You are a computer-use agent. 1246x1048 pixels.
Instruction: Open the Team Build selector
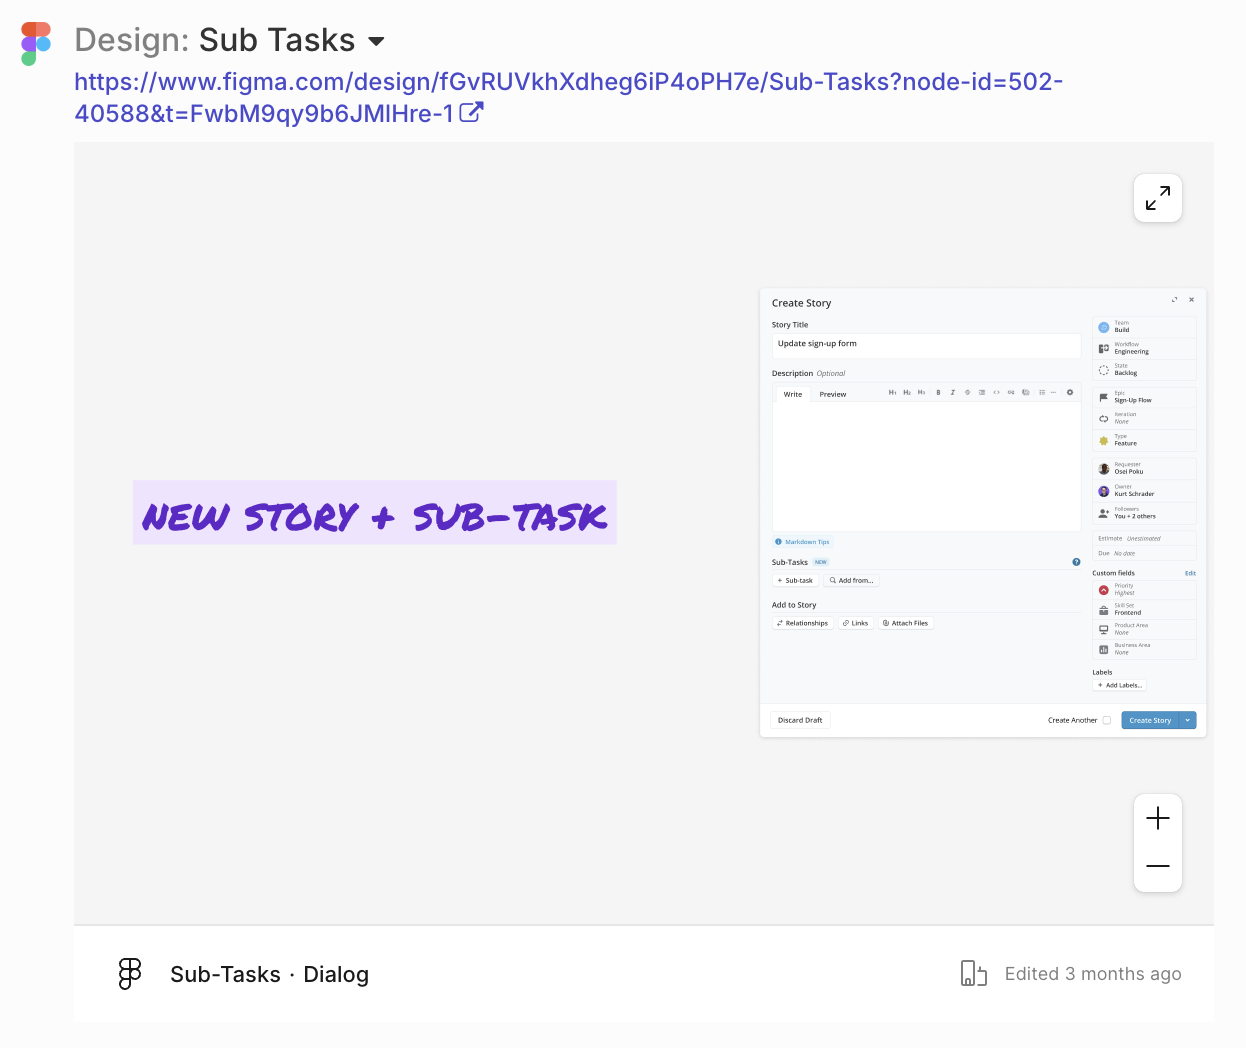(x=1145, y=327)
